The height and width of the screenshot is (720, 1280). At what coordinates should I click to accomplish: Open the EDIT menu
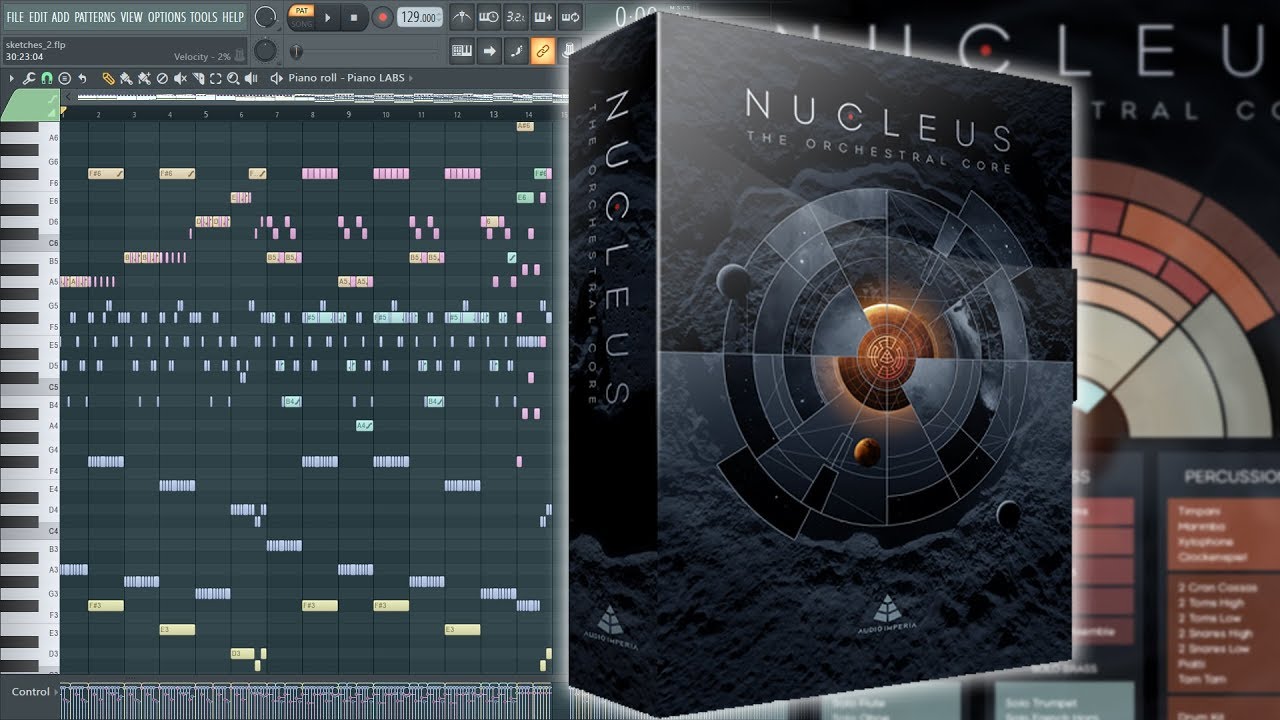(x=38, y=17)
